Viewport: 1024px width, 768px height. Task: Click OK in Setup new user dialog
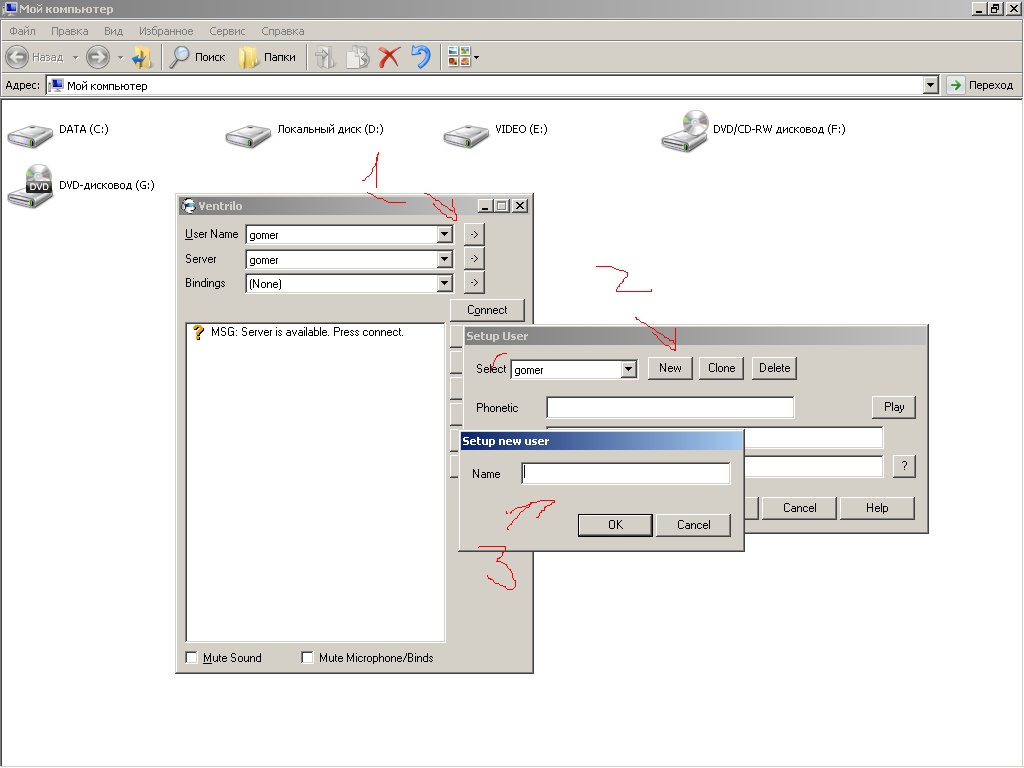[x=615, y=524]
